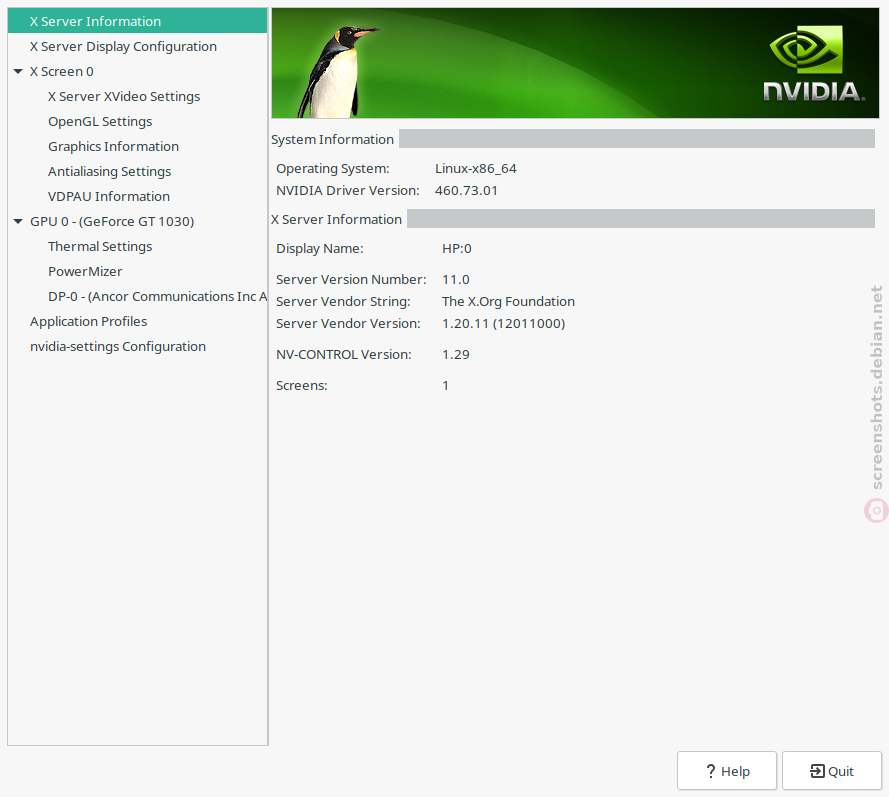
Task: Click the Display Name label
Action: point(320,248)
